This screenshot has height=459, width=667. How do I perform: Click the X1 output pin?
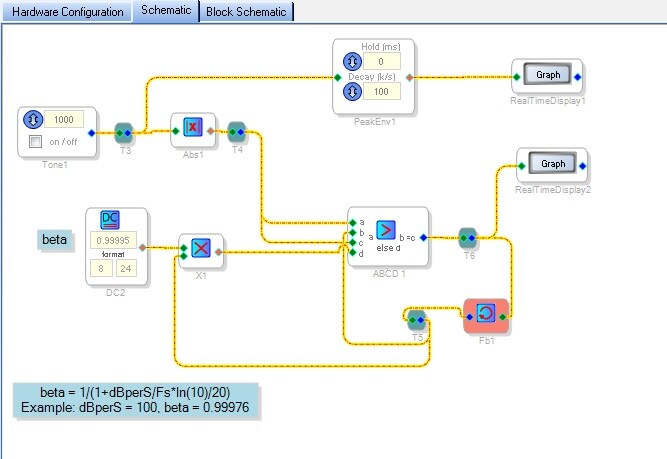pyautogui.click(x=218, y=252)
